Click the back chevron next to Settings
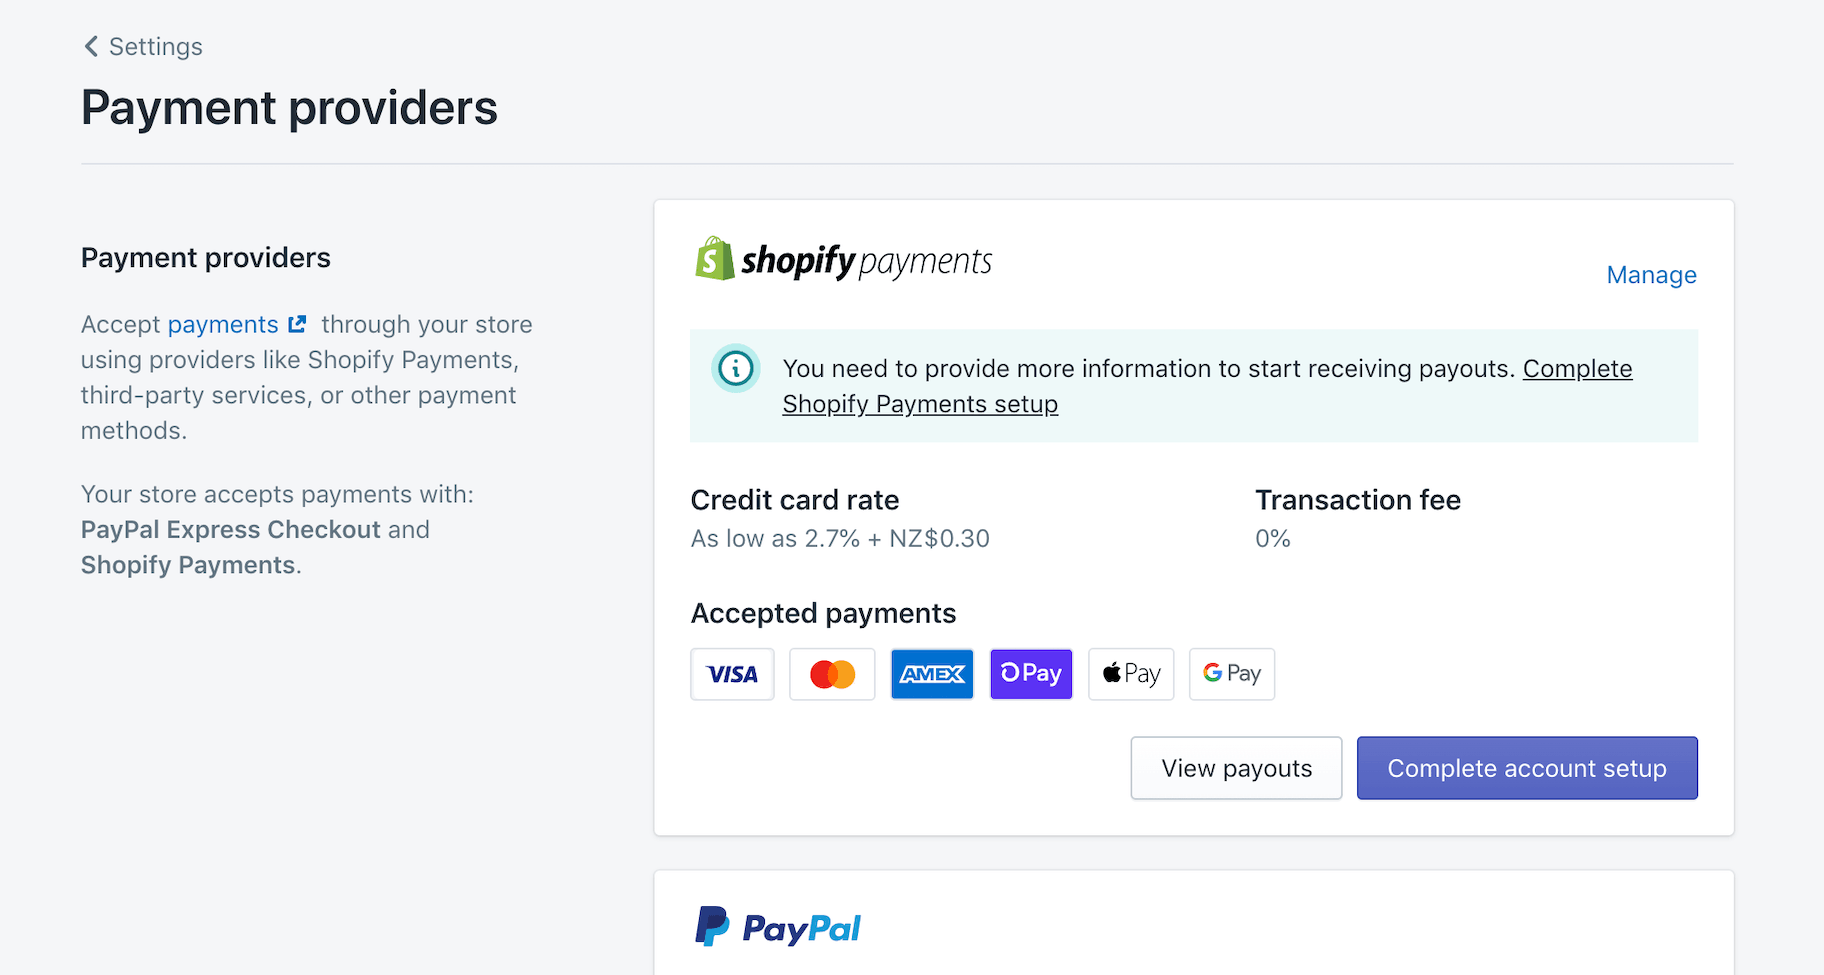The image size is (1824, 975). pos(90,46)
